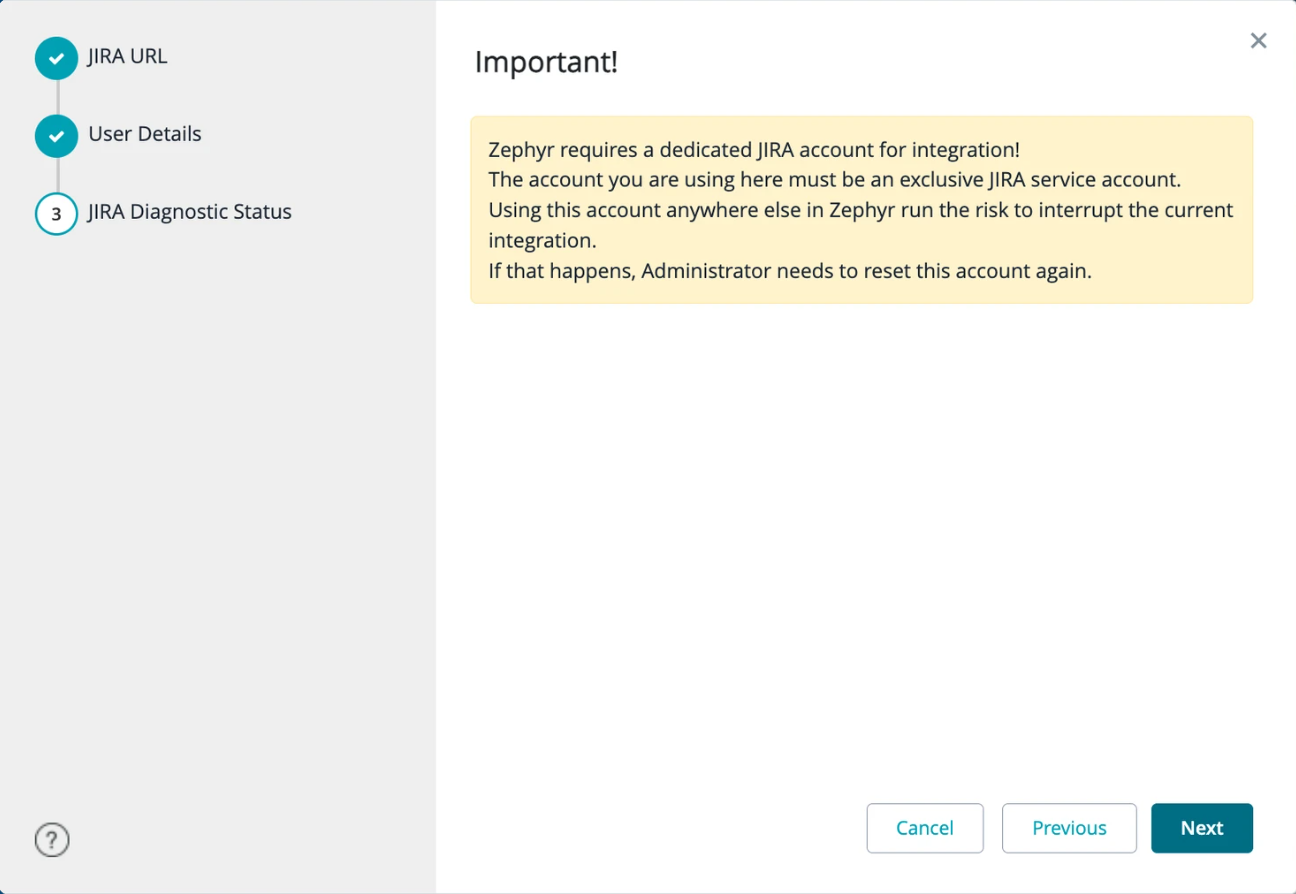Image resolution: width=1296 pixels, height=894 pixels.
Task: Click the "Important!" heading
Action: [546, 62]
